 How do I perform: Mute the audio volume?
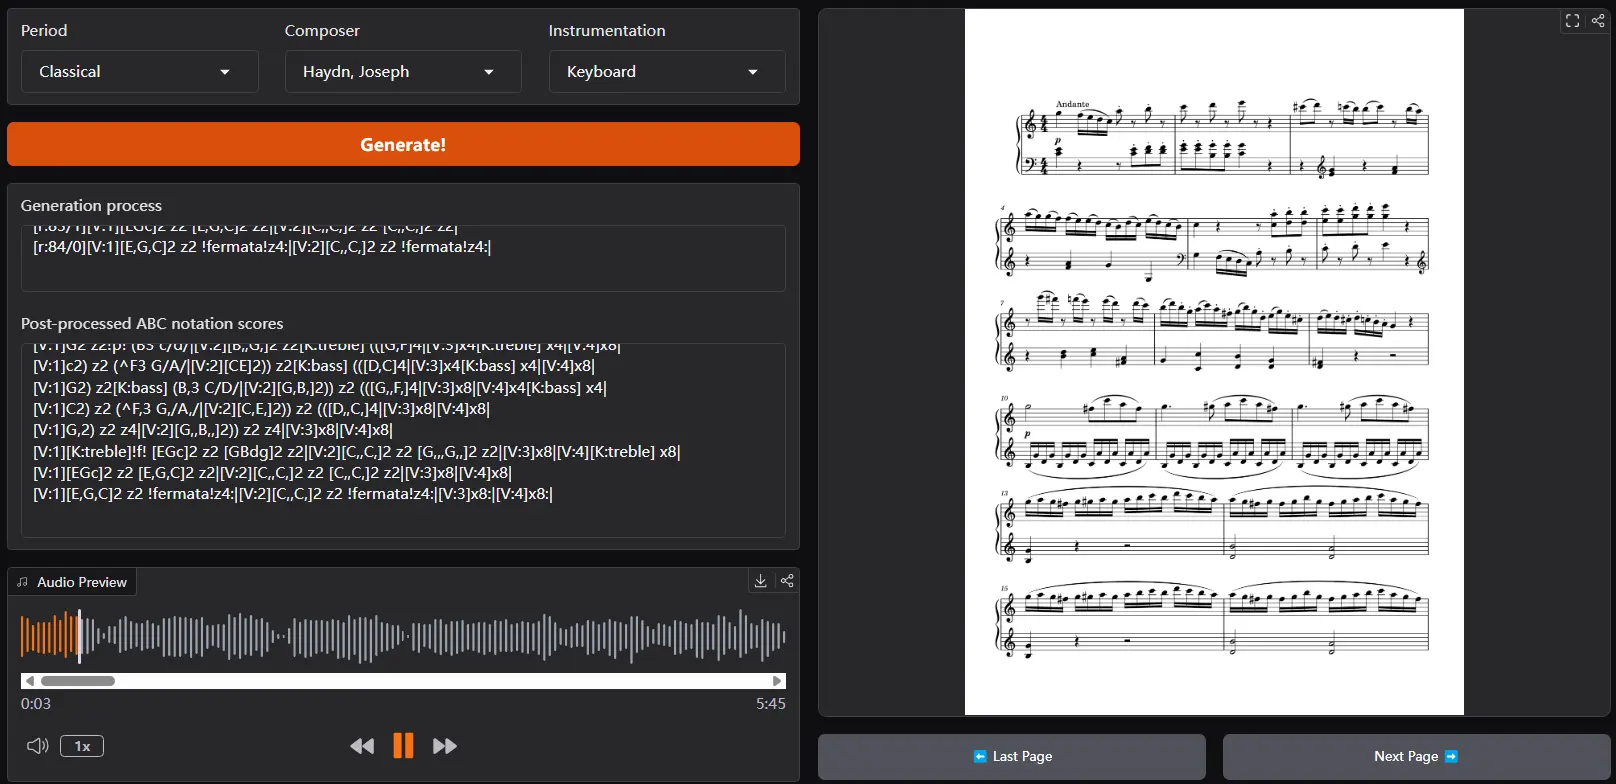click(37, 746)
